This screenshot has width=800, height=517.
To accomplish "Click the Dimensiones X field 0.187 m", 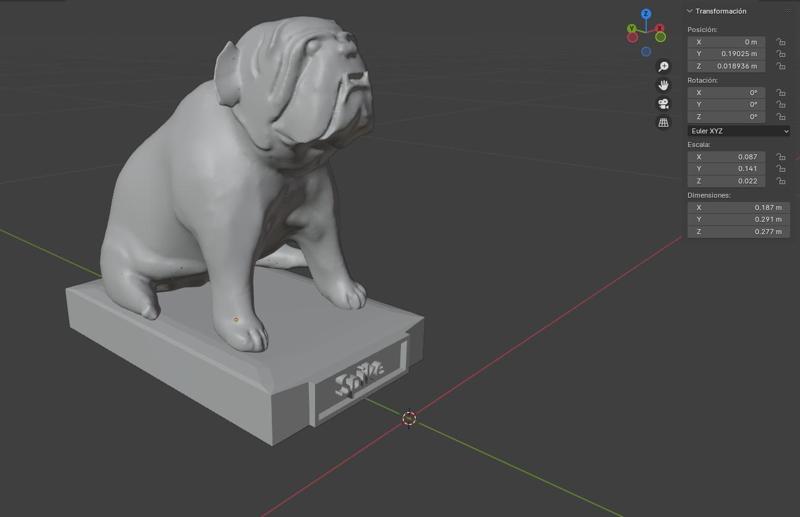I will (738, 207).
